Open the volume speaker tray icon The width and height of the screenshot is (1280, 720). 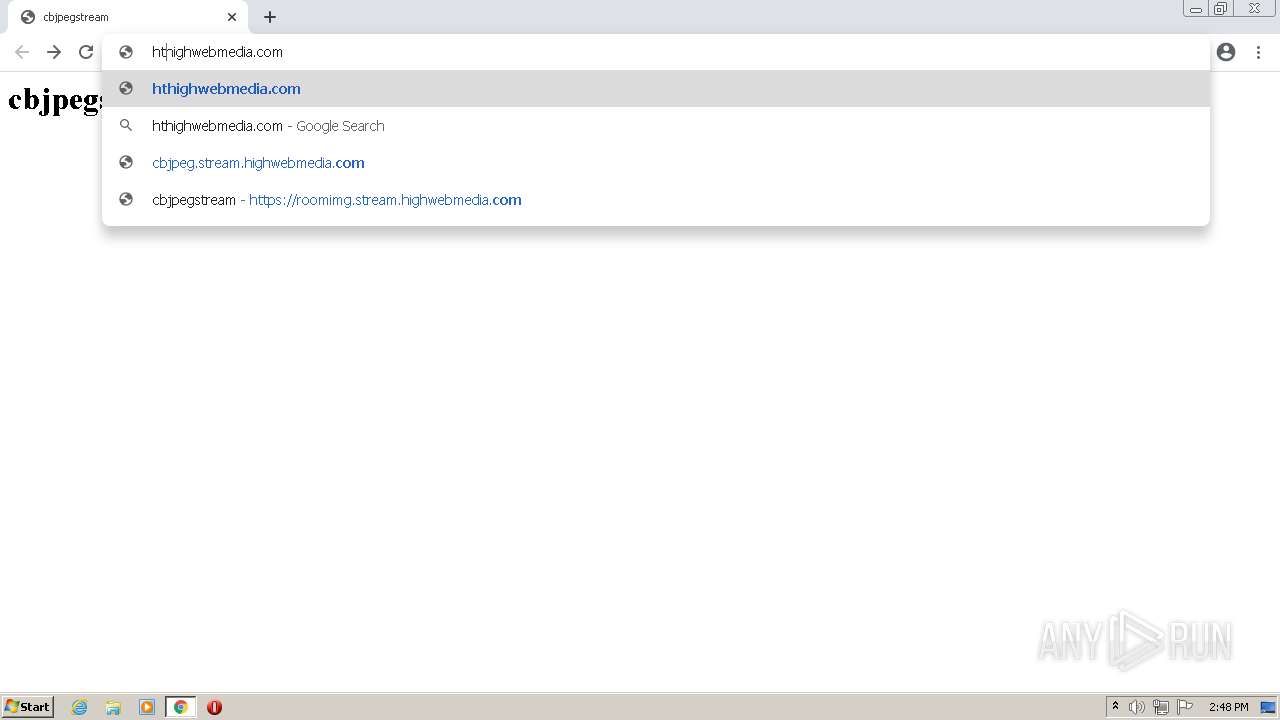click(x=1137, y=707)
